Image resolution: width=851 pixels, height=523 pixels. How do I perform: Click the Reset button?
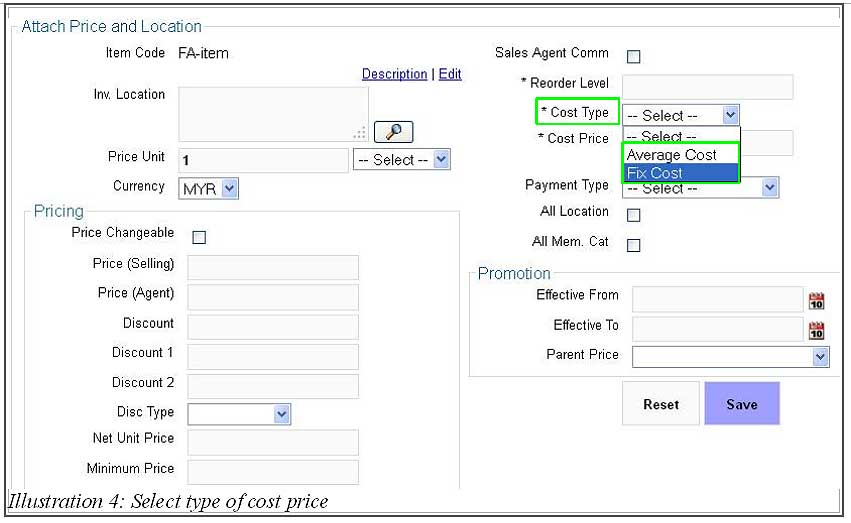pos(661,403)
